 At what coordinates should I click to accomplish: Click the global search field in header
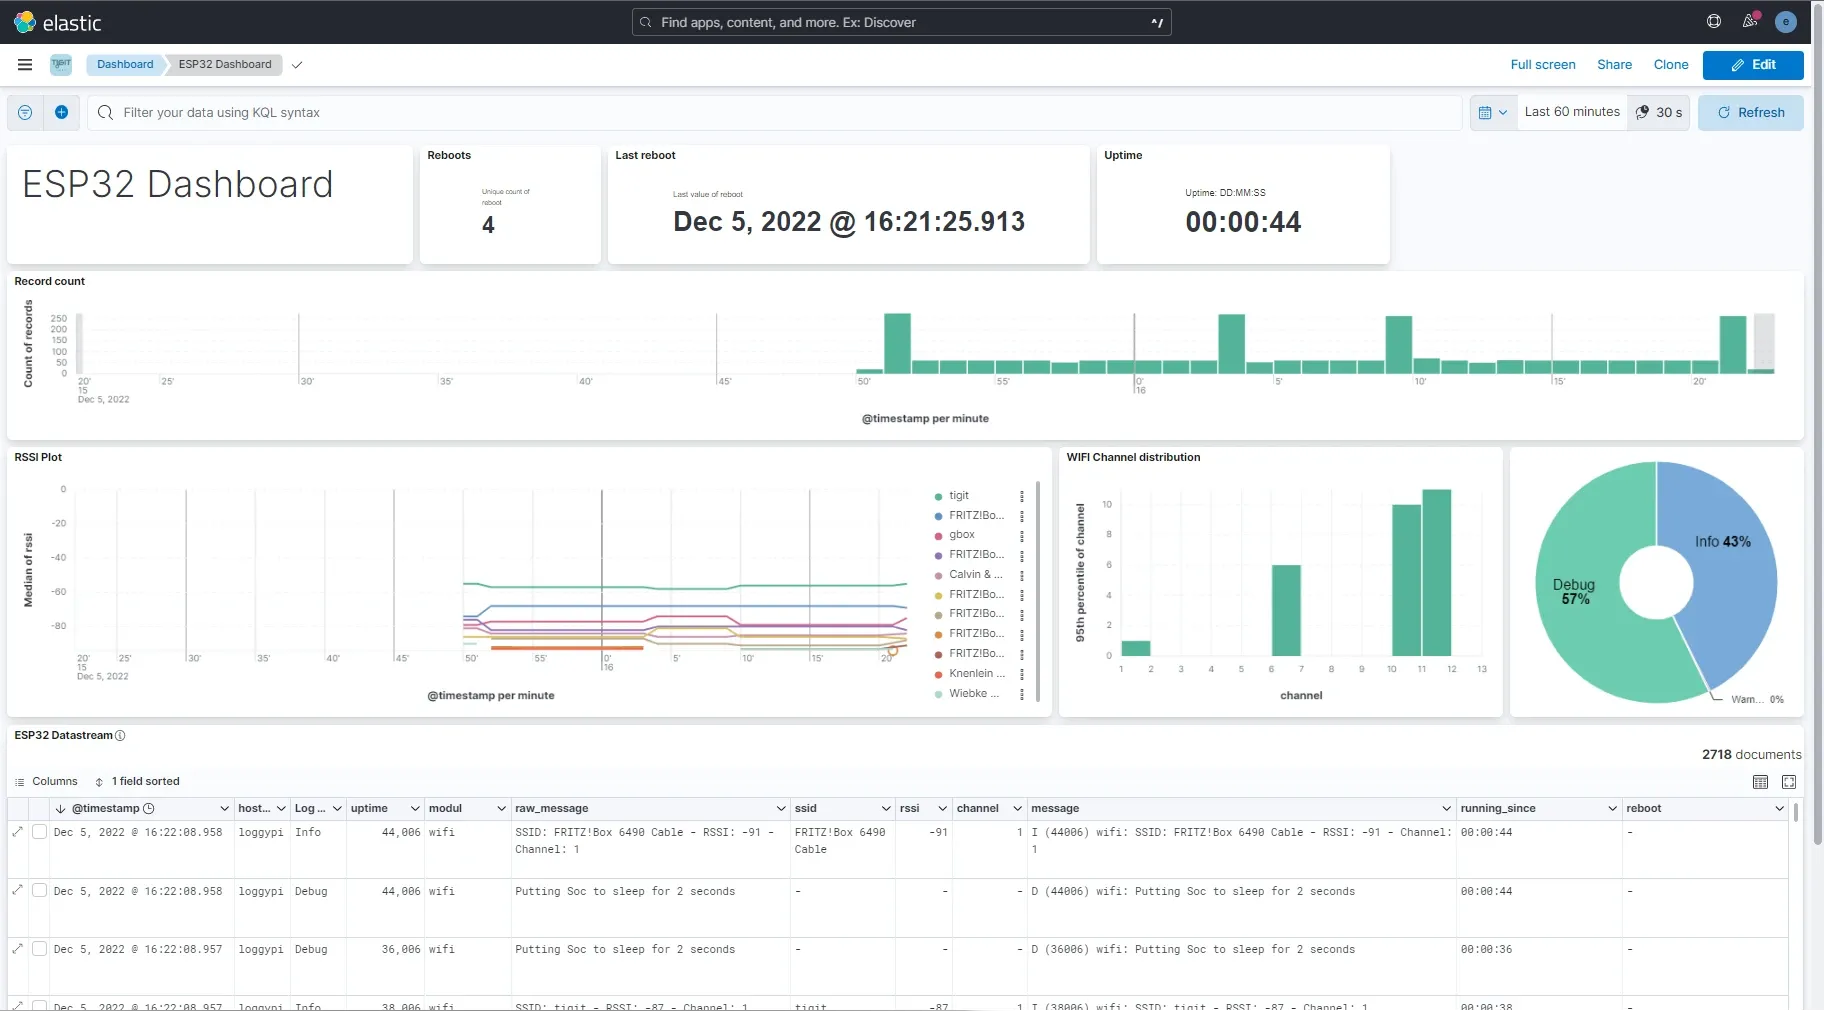[x=901, y=22]
